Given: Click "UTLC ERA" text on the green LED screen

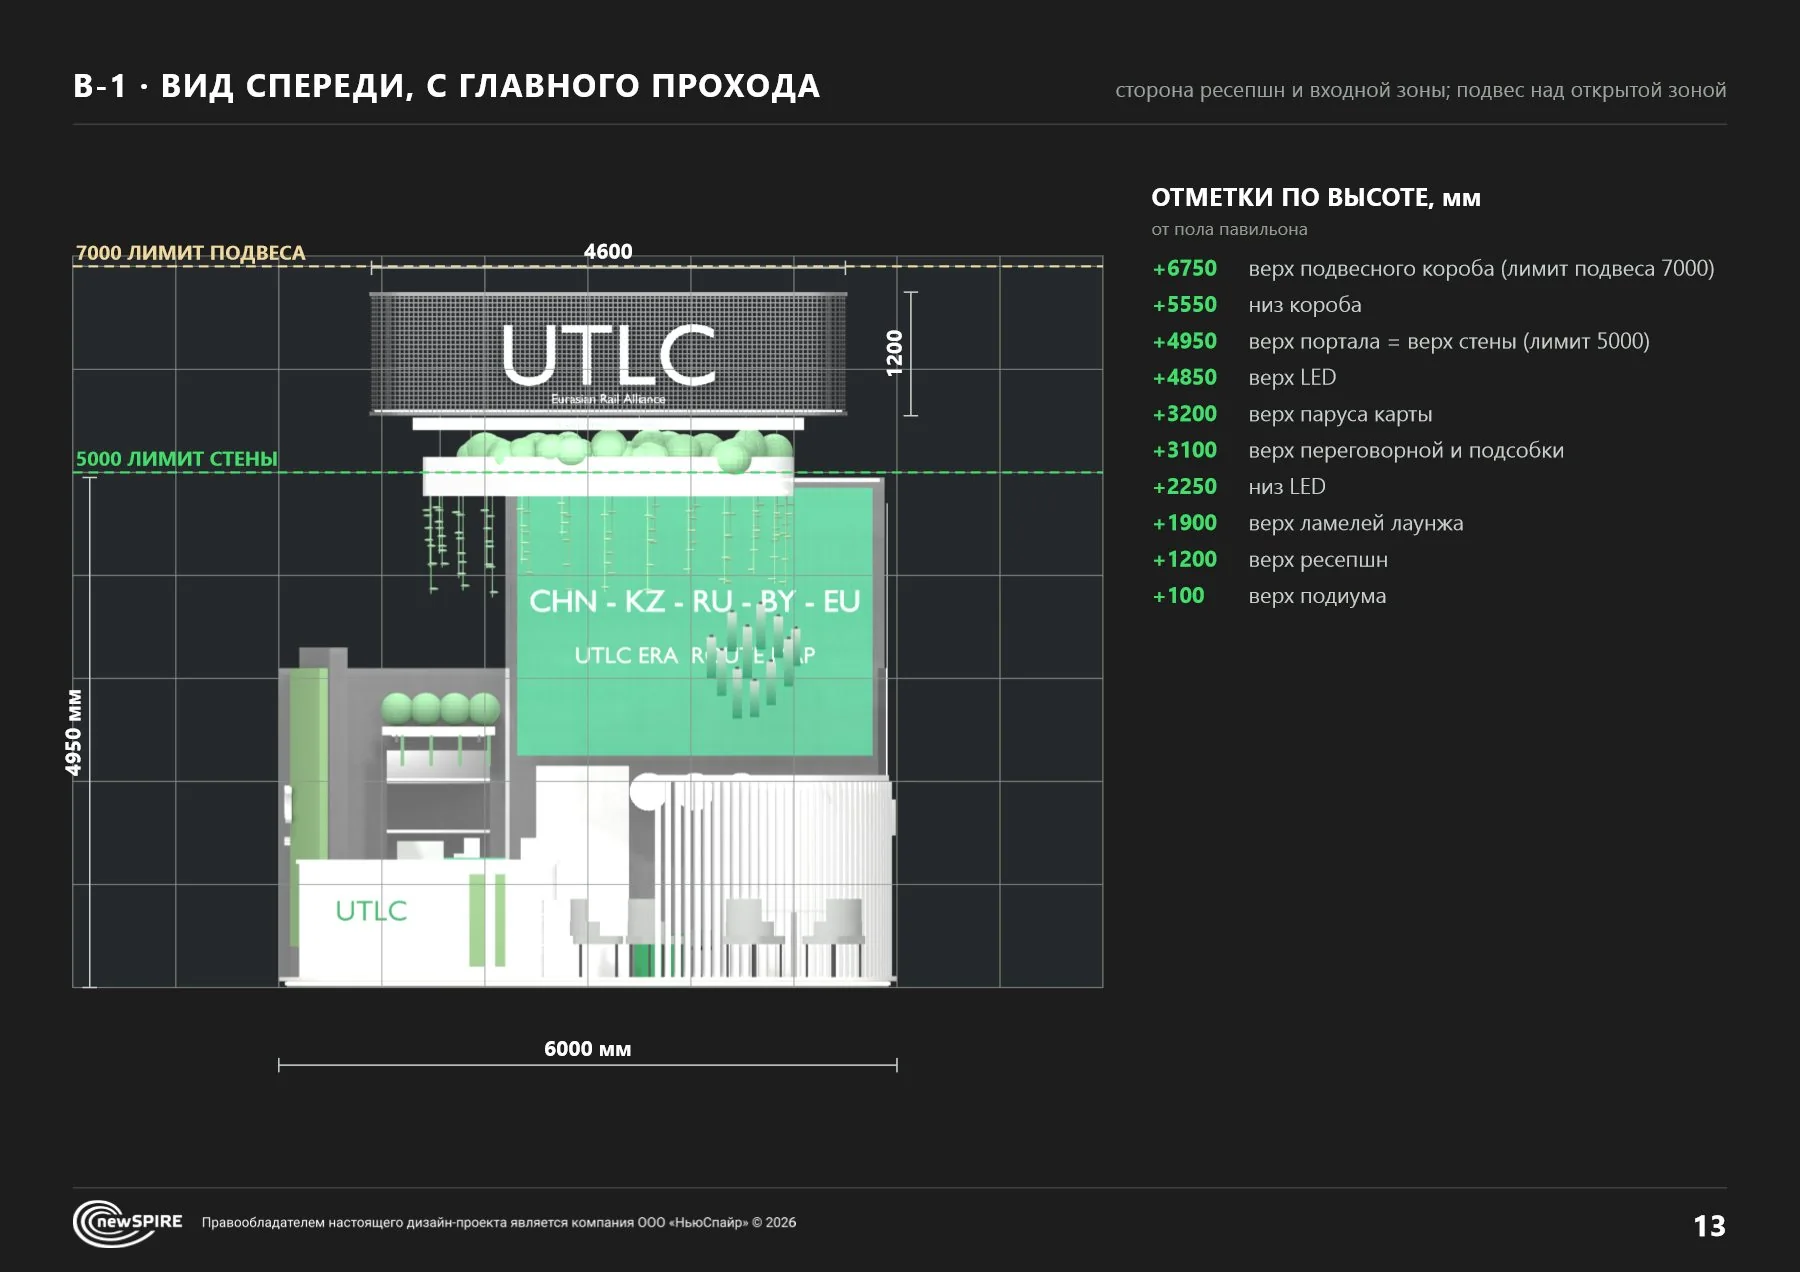Looking at the screenshot, I should pos(626,655).
